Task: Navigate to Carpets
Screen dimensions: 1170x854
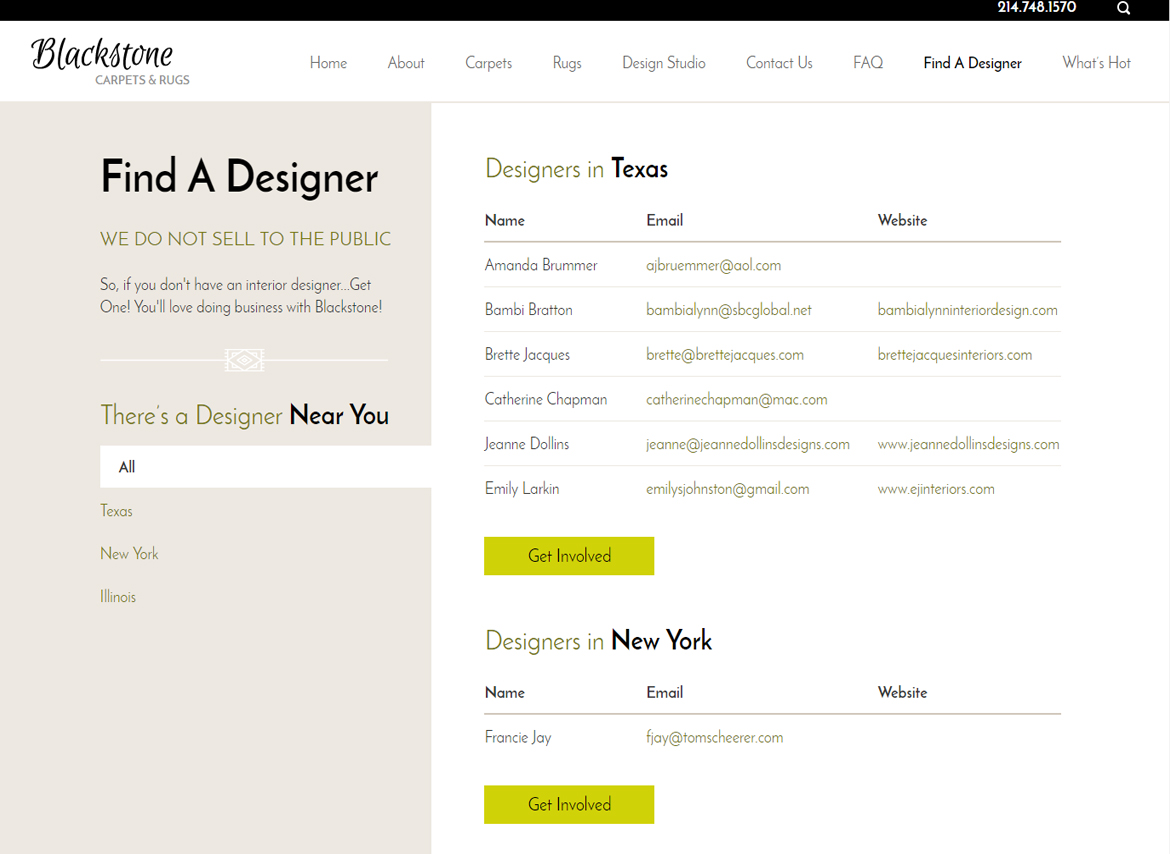Action: (x=489, y=63)
